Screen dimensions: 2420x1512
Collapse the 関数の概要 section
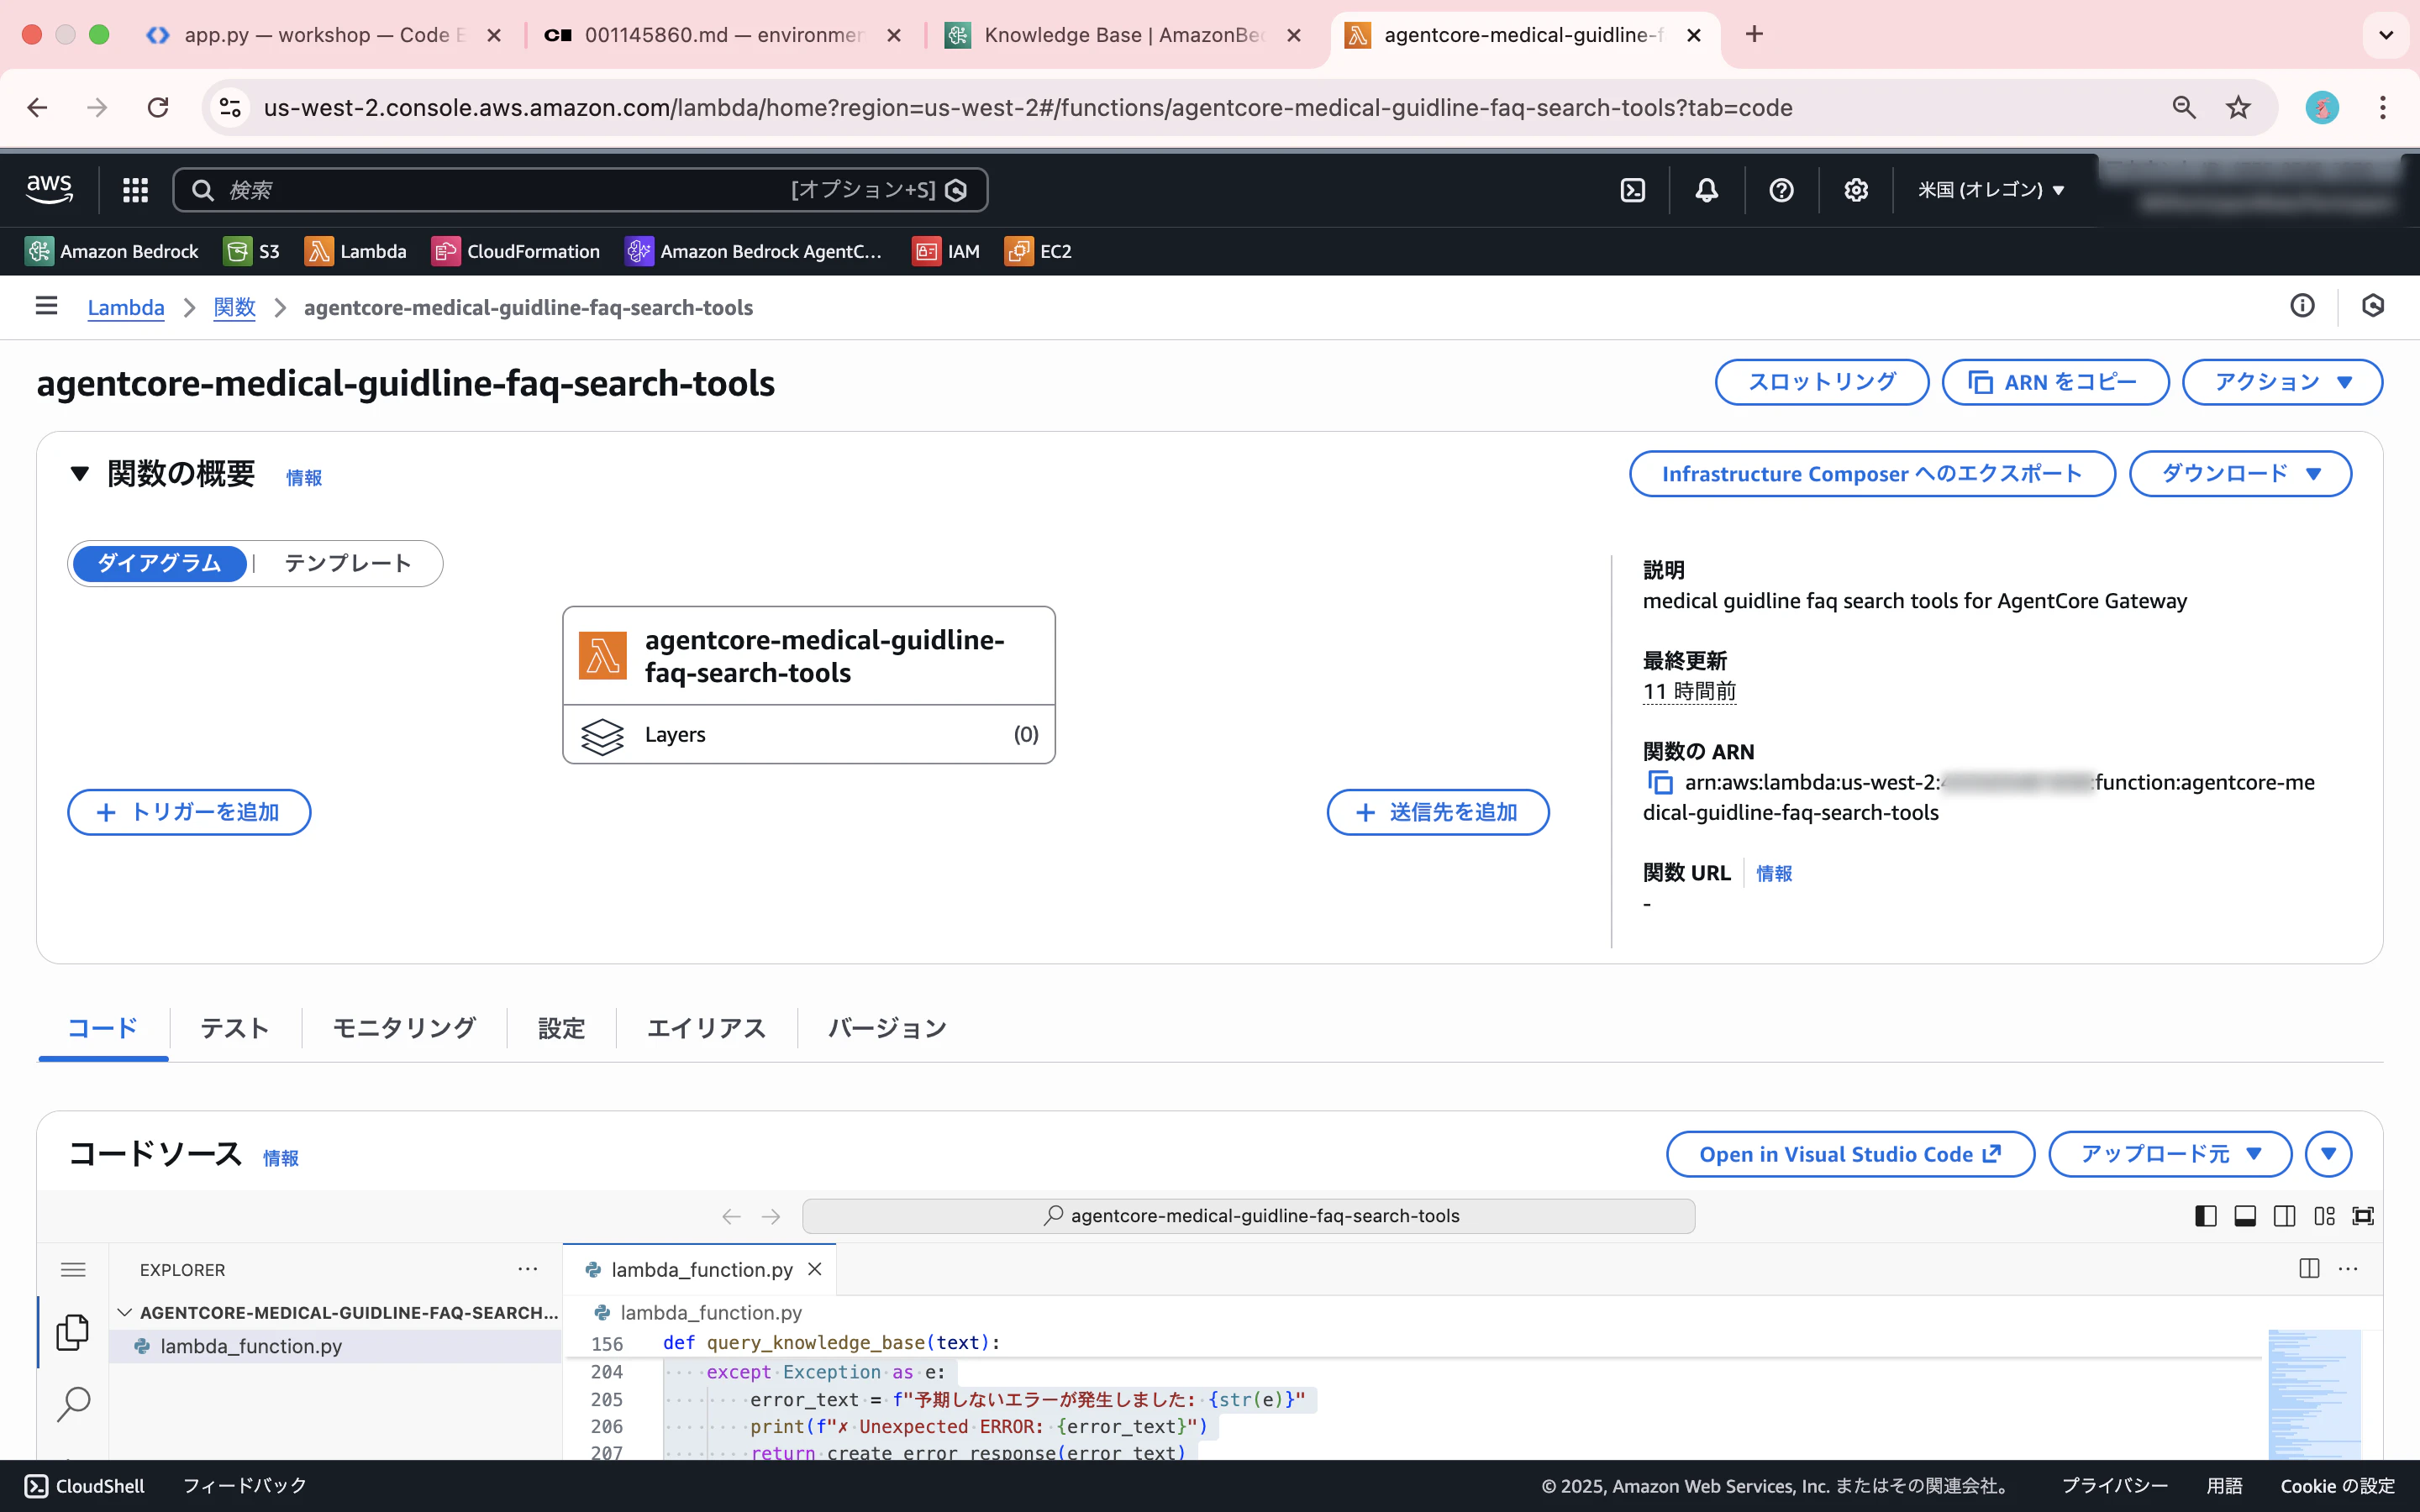tap(80, 474)
